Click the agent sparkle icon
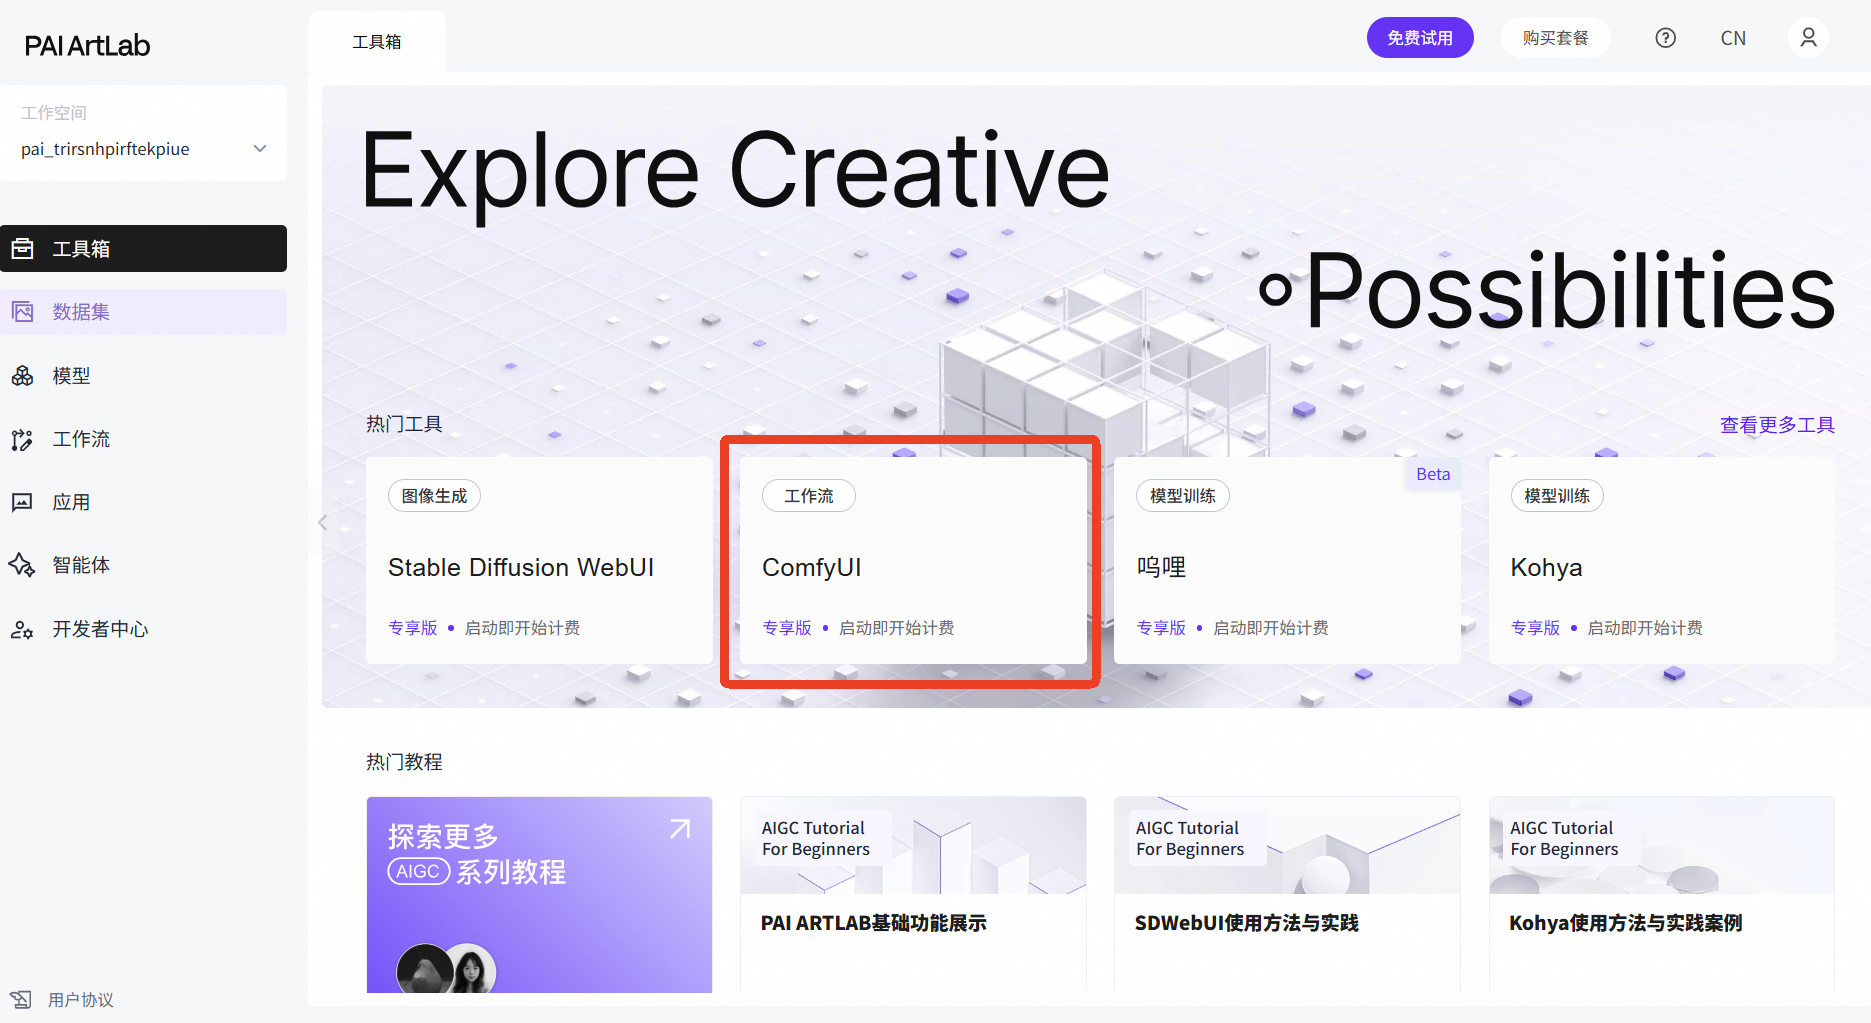 pos(23,565)
